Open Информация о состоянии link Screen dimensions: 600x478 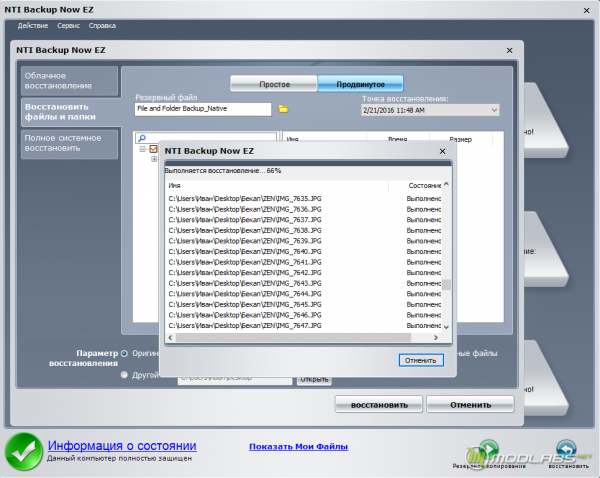tap(122, 445)
